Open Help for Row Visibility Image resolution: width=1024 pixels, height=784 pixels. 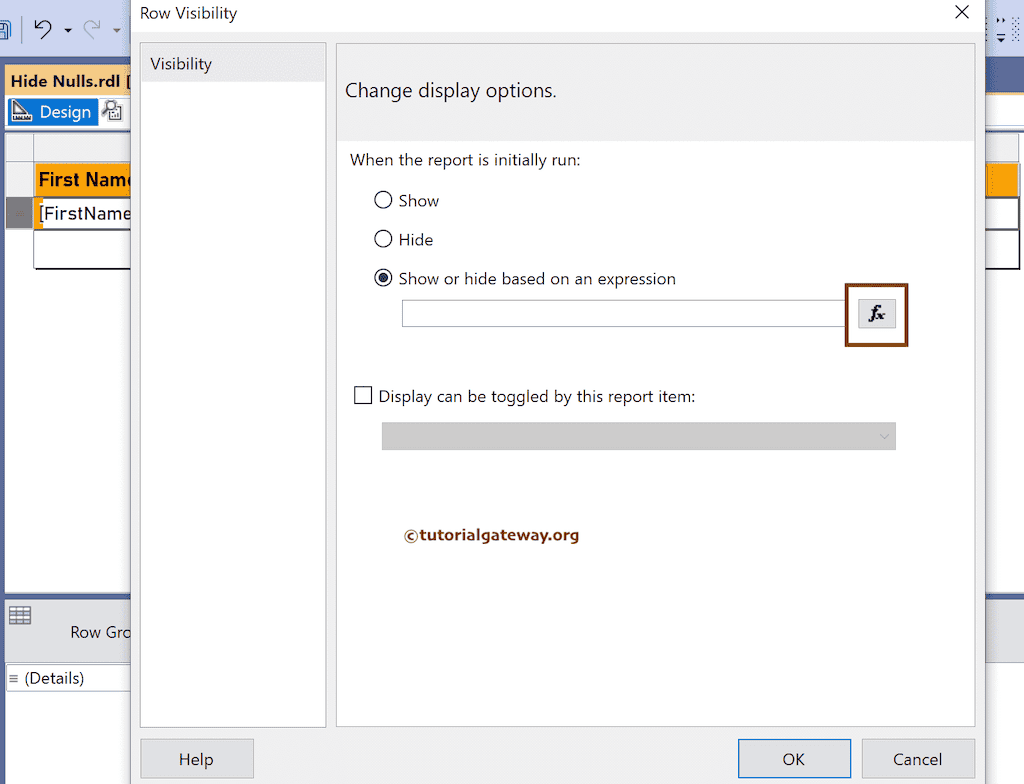(x=196, y=759)
